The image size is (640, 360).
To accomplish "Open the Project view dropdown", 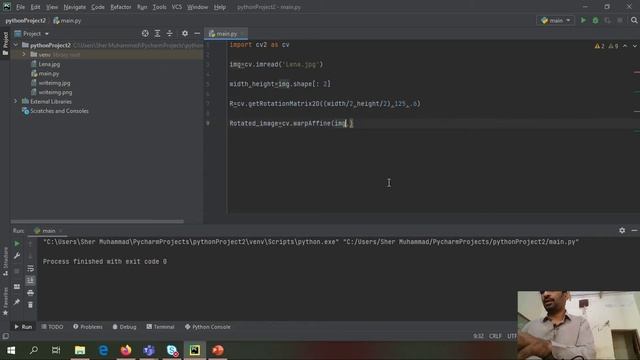I will 32,33.
